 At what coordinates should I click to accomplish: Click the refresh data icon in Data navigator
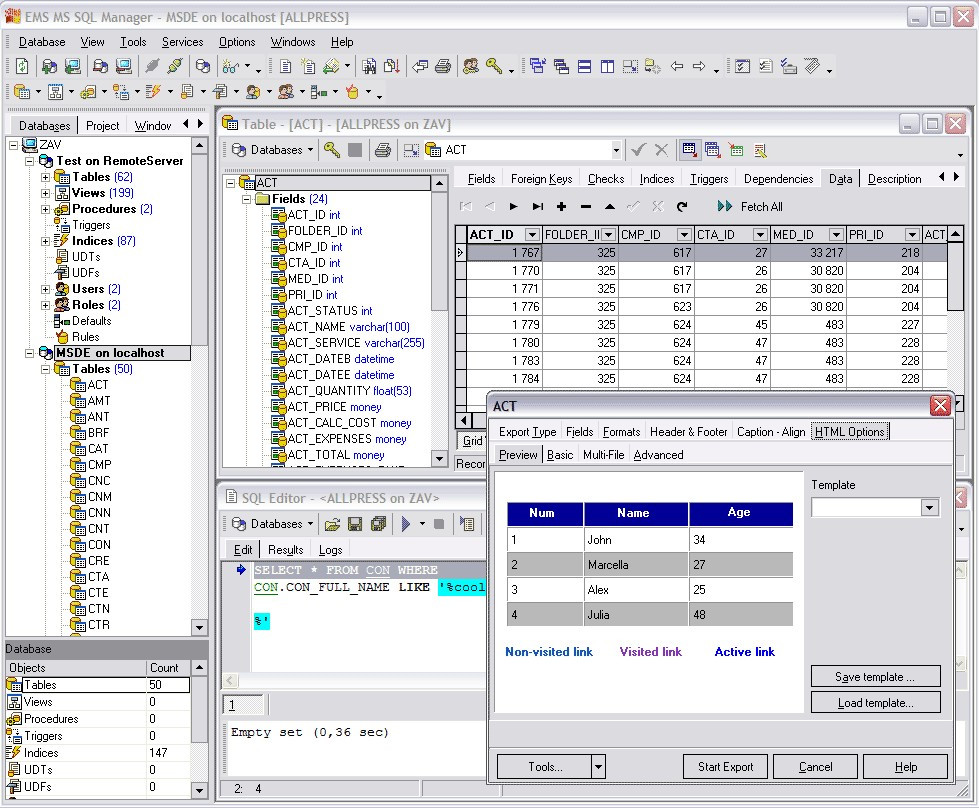682,207
